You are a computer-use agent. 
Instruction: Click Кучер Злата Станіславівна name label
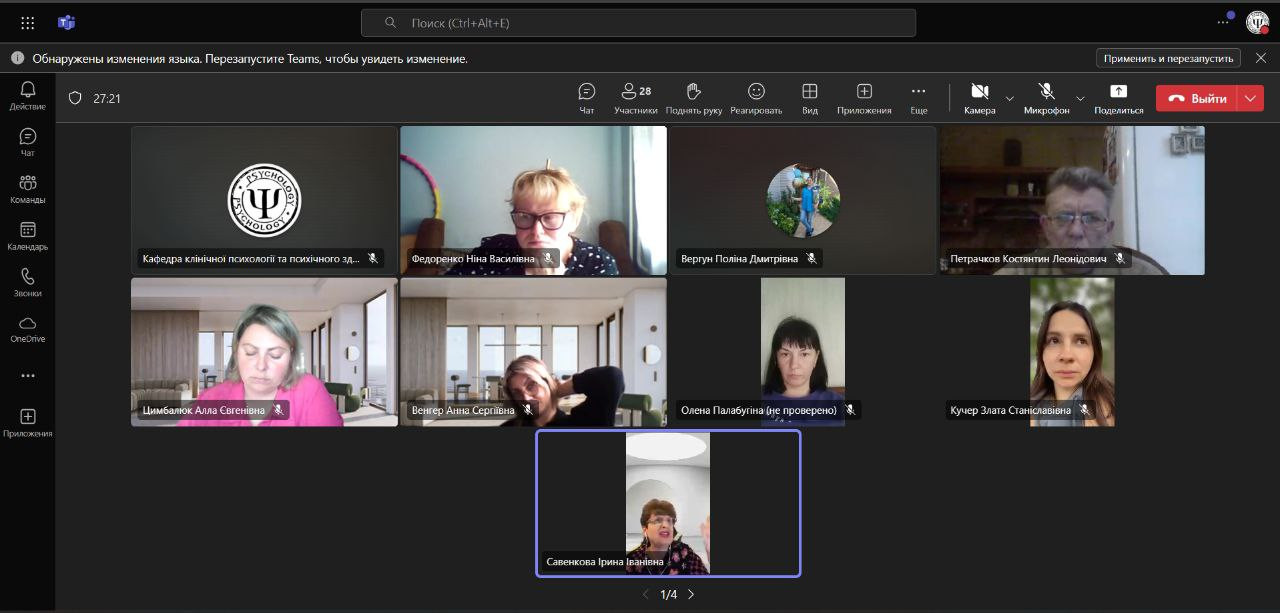click(1010, 410)
